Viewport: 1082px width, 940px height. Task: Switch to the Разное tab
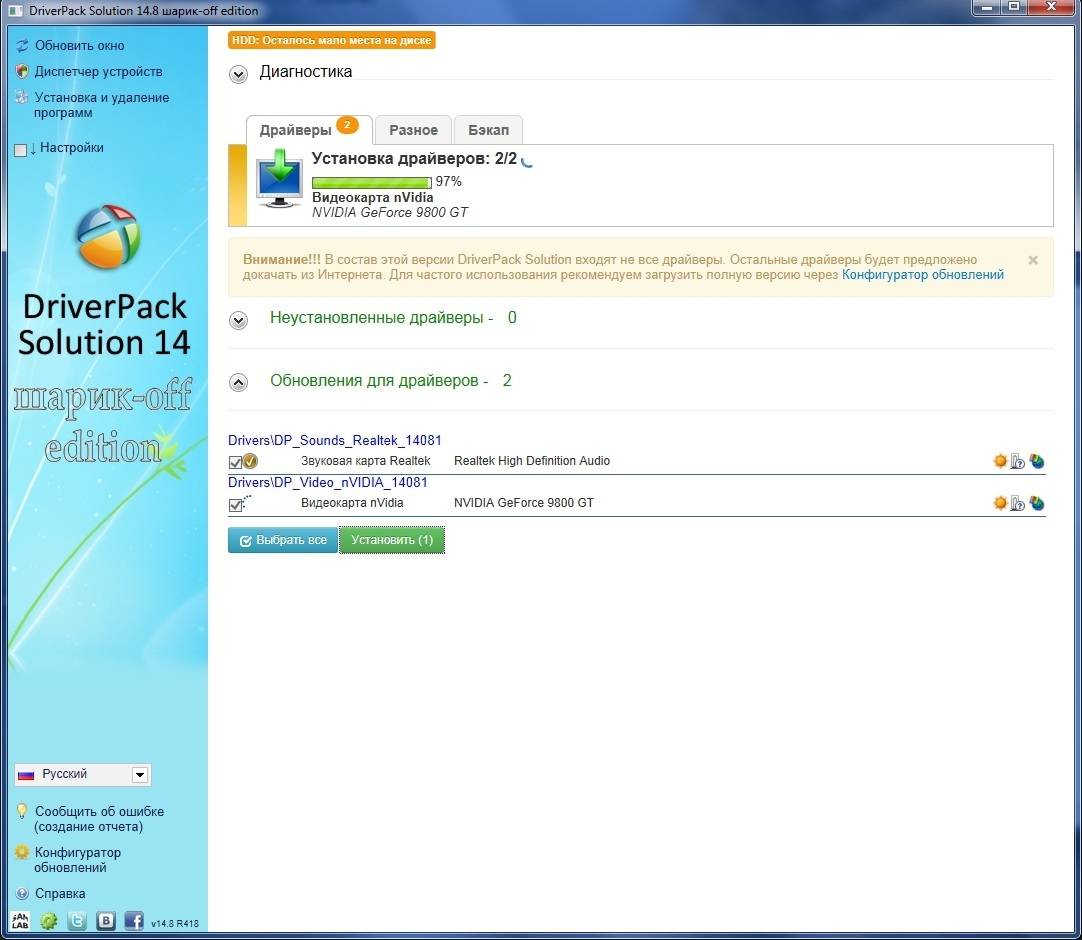point(413,130)
